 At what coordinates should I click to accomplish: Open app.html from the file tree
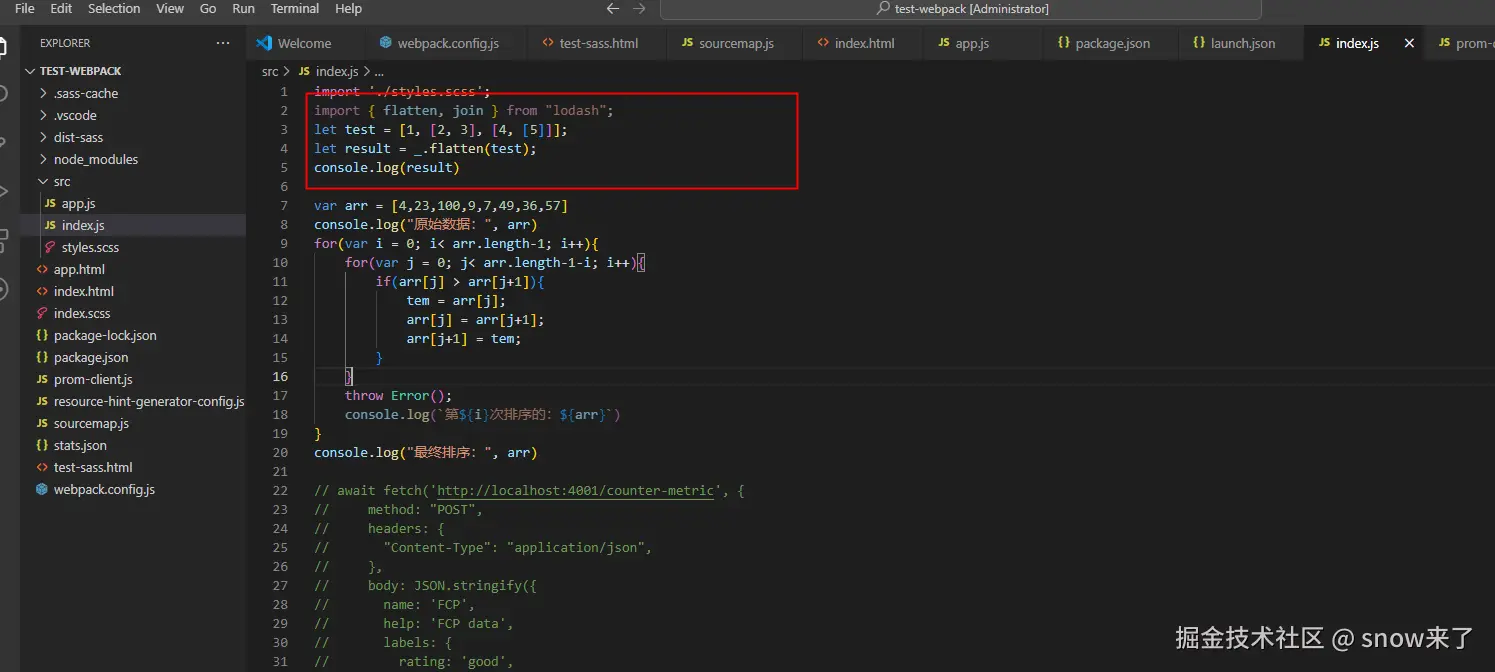coord(133,269)
